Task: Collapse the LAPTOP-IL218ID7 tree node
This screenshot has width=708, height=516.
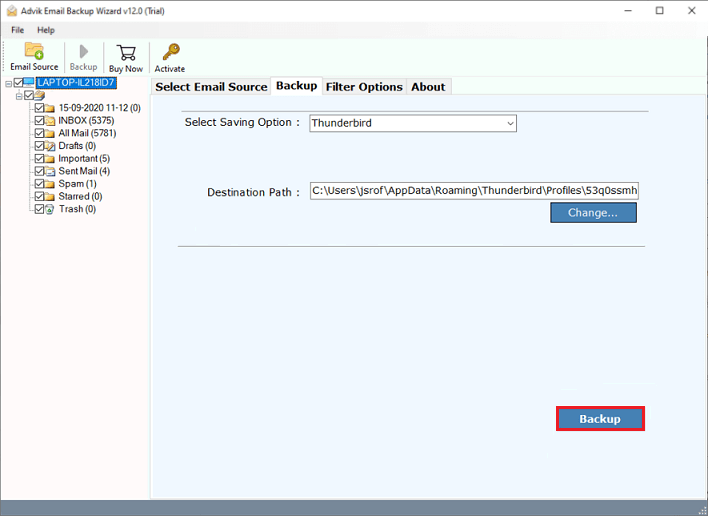Action: pos(8,84)
